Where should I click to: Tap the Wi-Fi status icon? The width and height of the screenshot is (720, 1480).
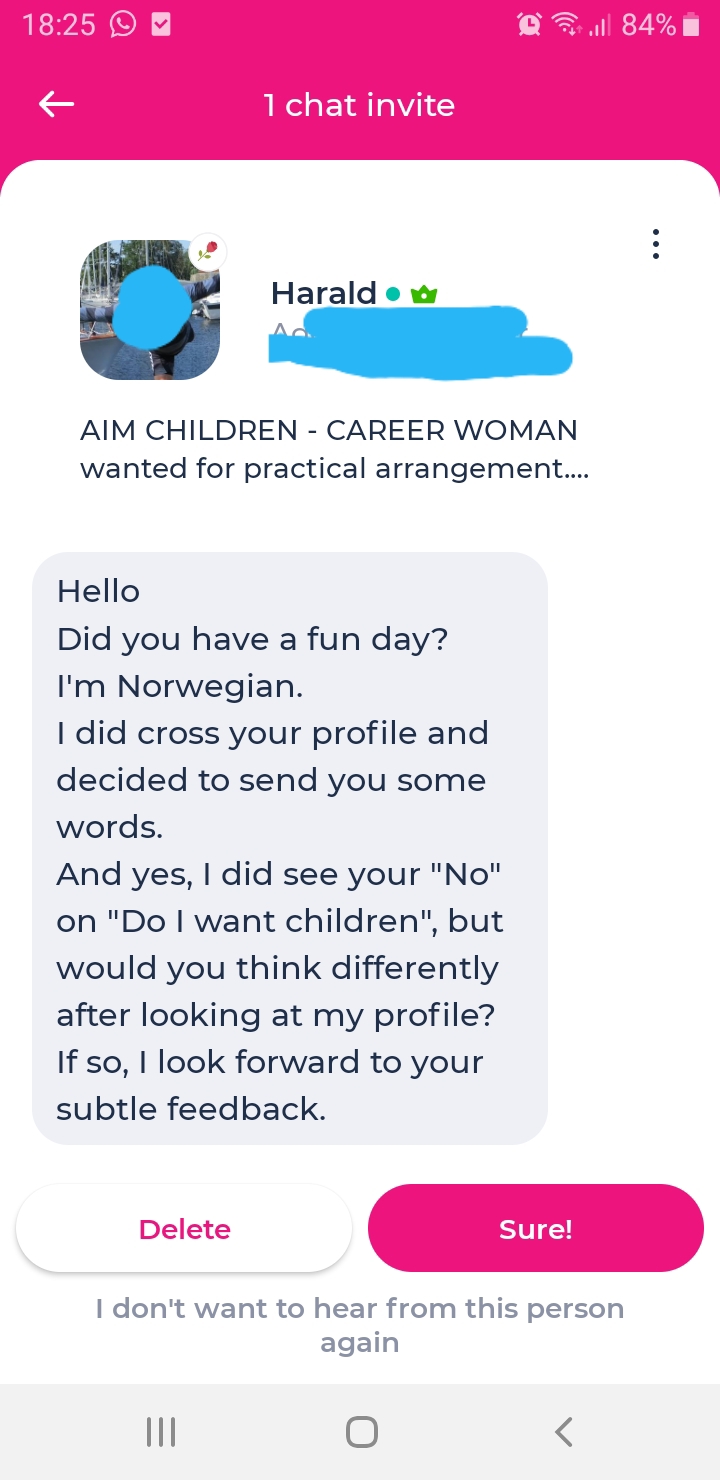tap(567, 25)
